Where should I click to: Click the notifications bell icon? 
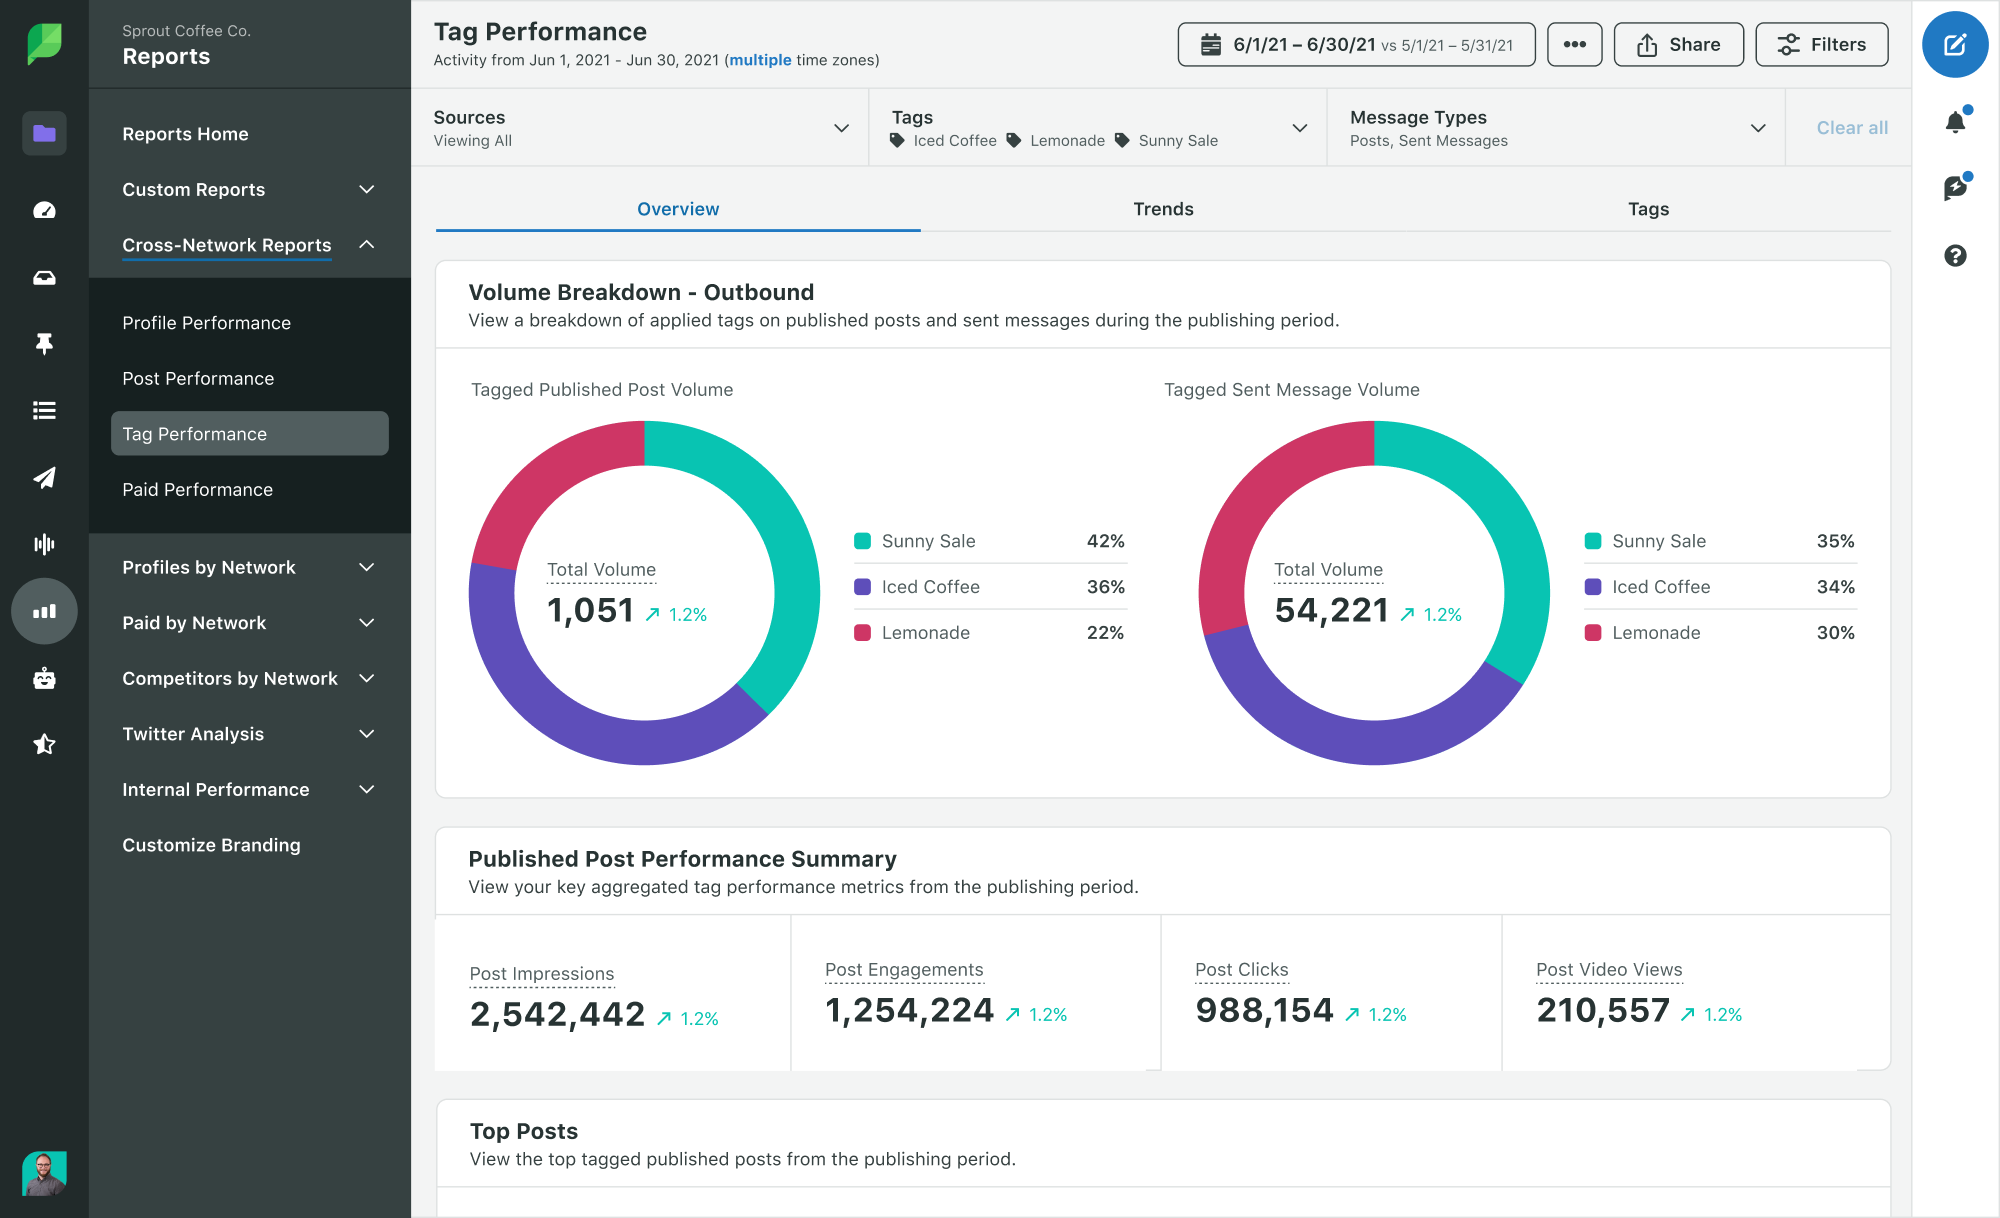click(x=1957, y=116)
